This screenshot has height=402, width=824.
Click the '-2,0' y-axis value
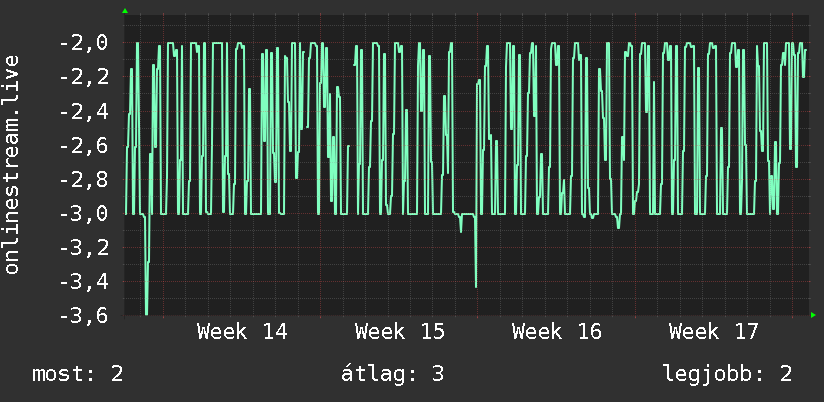(x=84, y=43)
